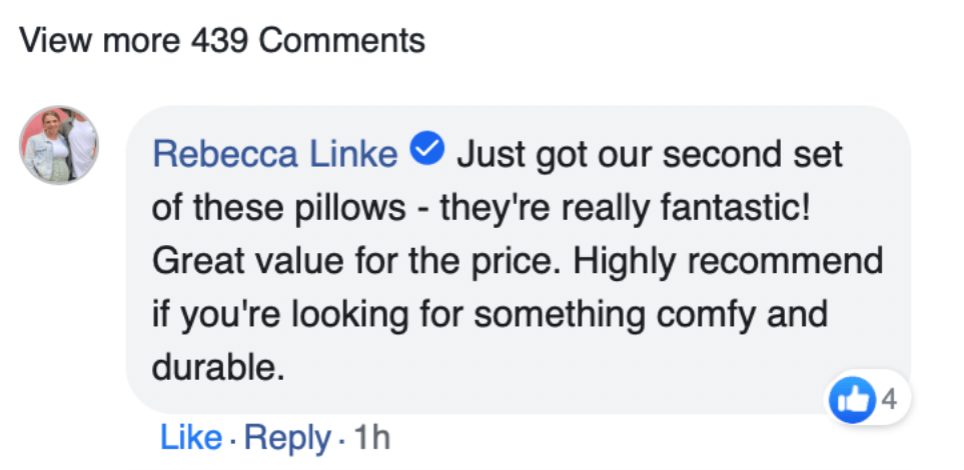Show who reacted via the count 4
The image size is (964, 470).
[x=888, y=402]
